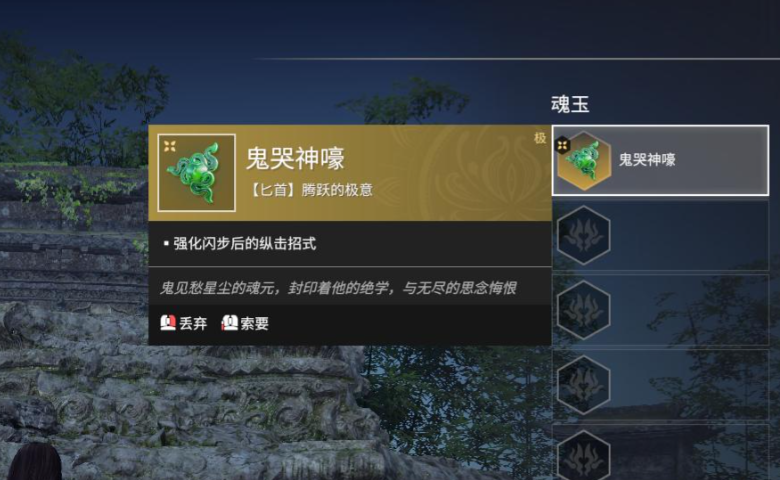Click the 极 rarity badge on tooltip
The image size is (780, 480).
click(x=540, y=138)
